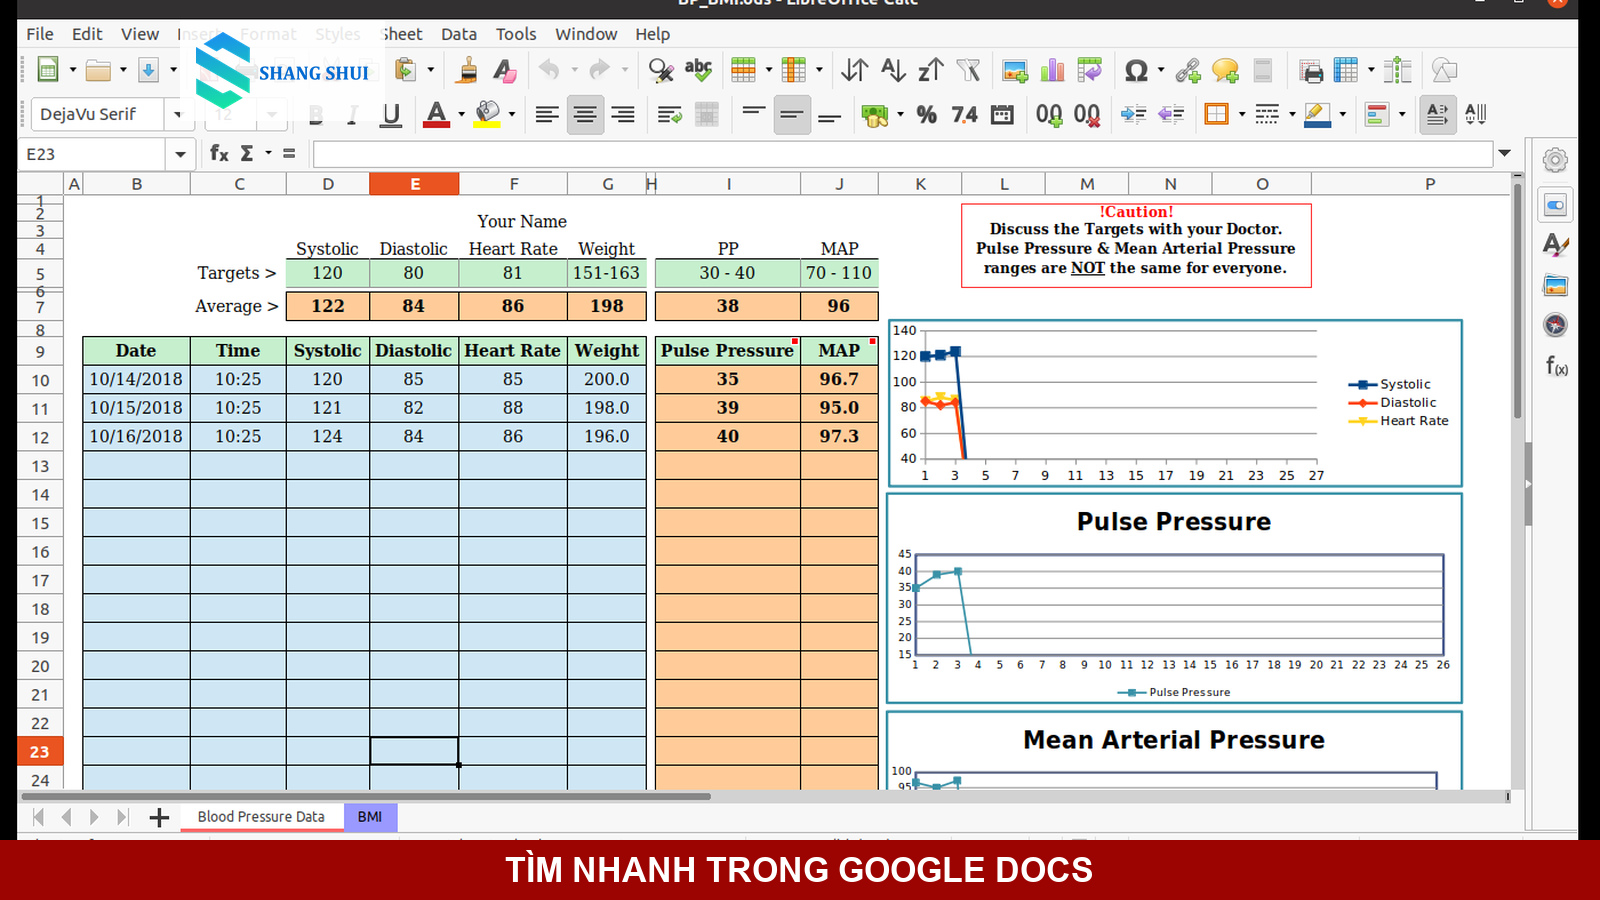This screenshot has width=1600, height=900.
Task: Select row 23 header
Action: [x=40, y=752]
